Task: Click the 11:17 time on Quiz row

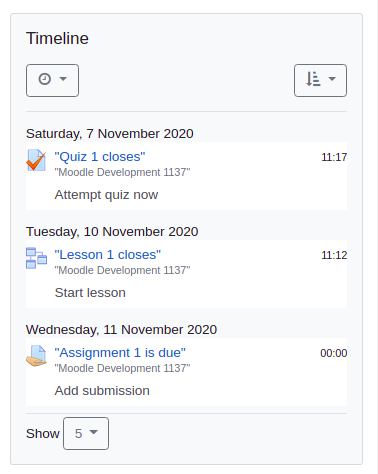Action: coord(334,157)
